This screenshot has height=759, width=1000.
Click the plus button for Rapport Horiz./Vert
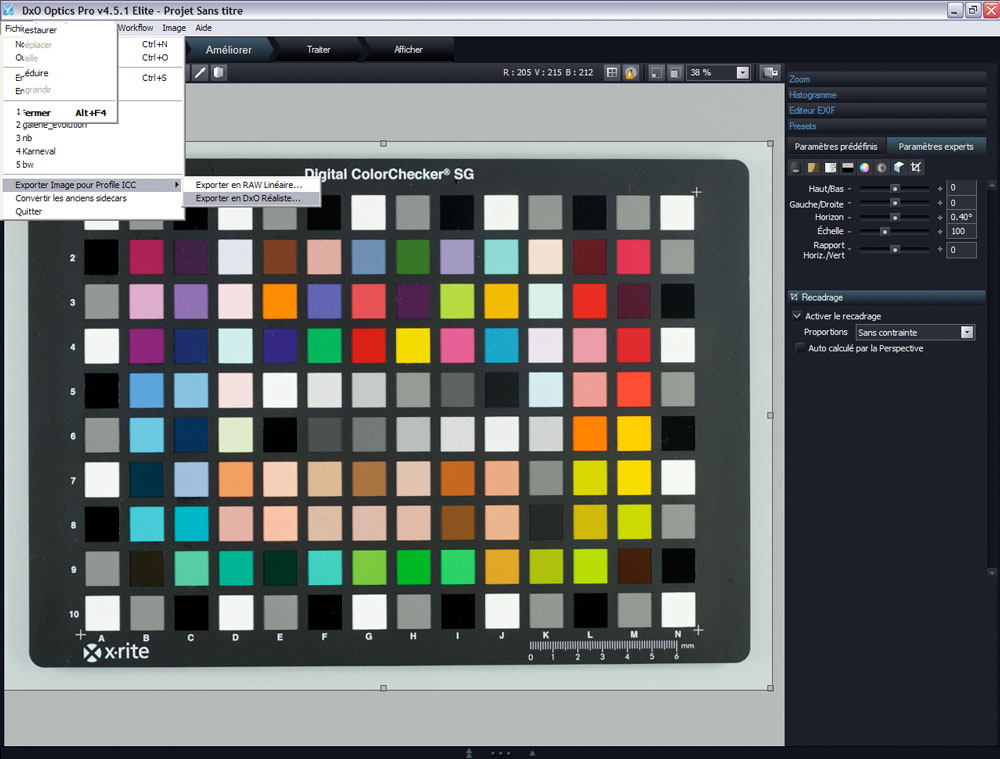(939, 249)
